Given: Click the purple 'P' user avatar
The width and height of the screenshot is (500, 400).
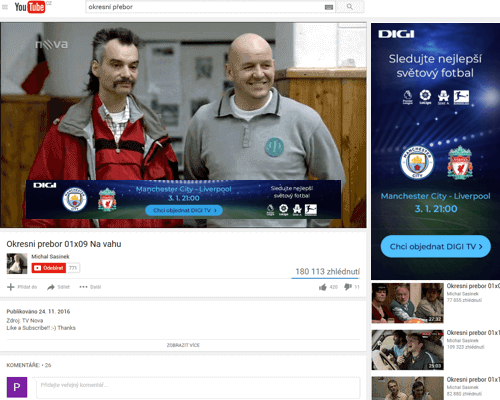Looking at the screenshot, I should pyautogui.click(x=17, y=387).
